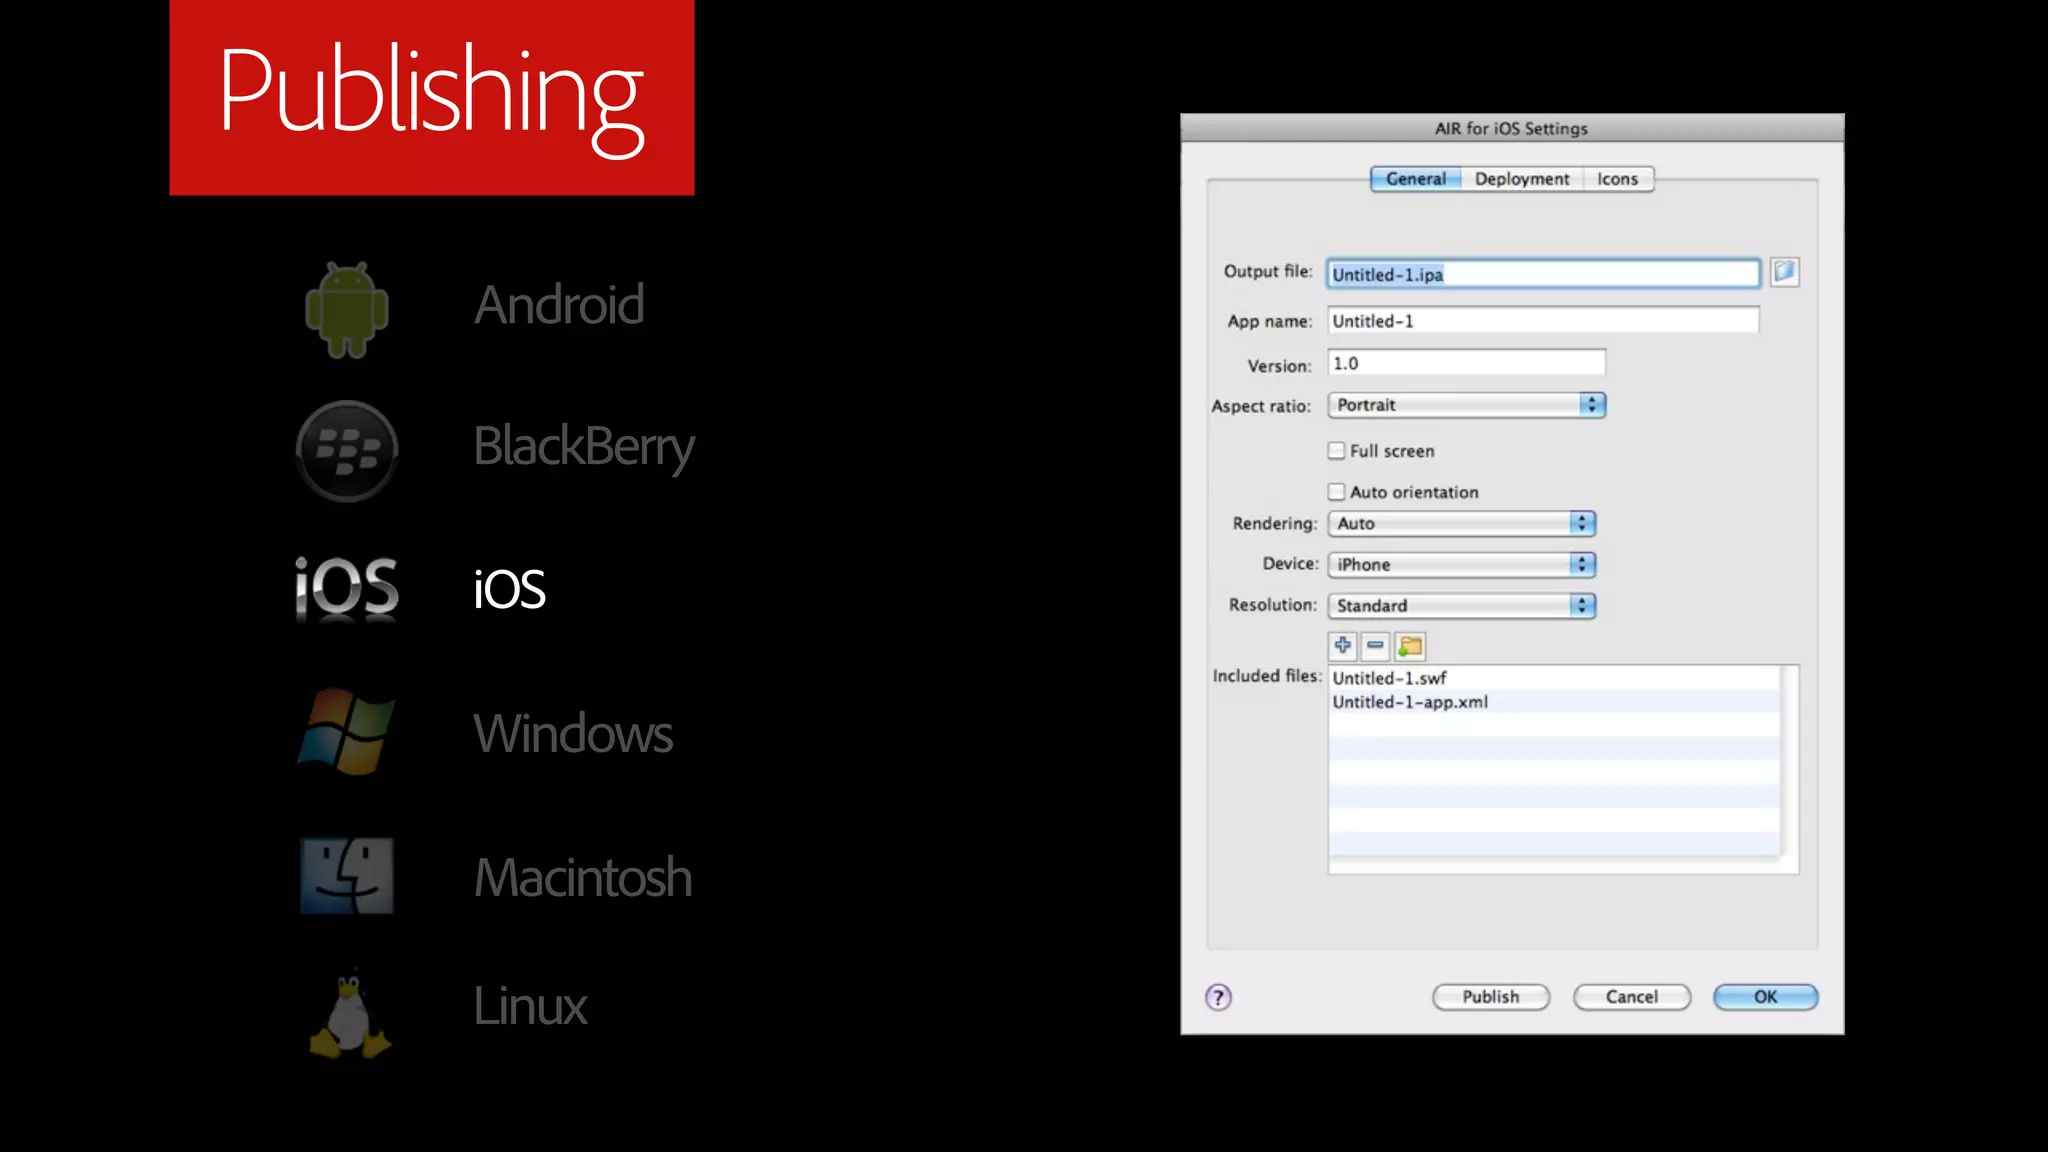Click the Cancel button
Viewport: 2048px width, 1152px height.
[x=1632, y=997]
